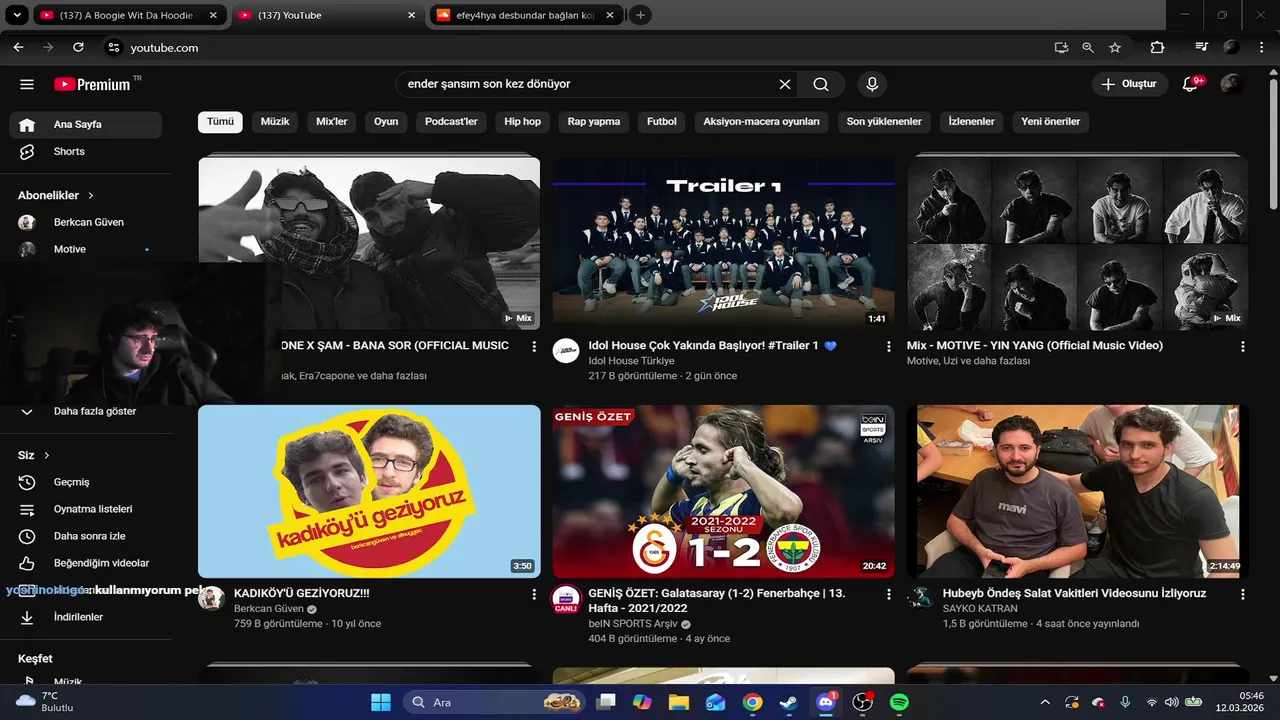
Task: View site information icon next to youtube.com
Action: tap(114, 47)
